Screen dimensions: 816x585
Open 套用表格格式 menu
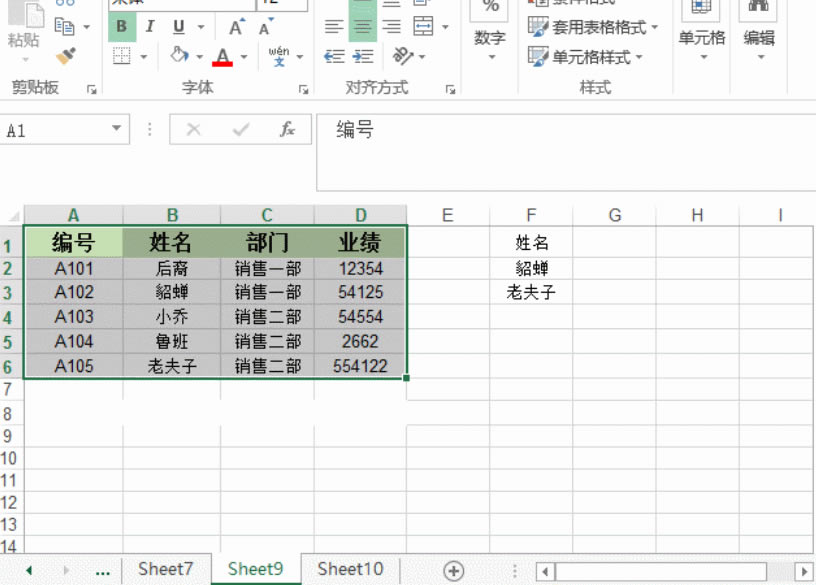point(593,27)
